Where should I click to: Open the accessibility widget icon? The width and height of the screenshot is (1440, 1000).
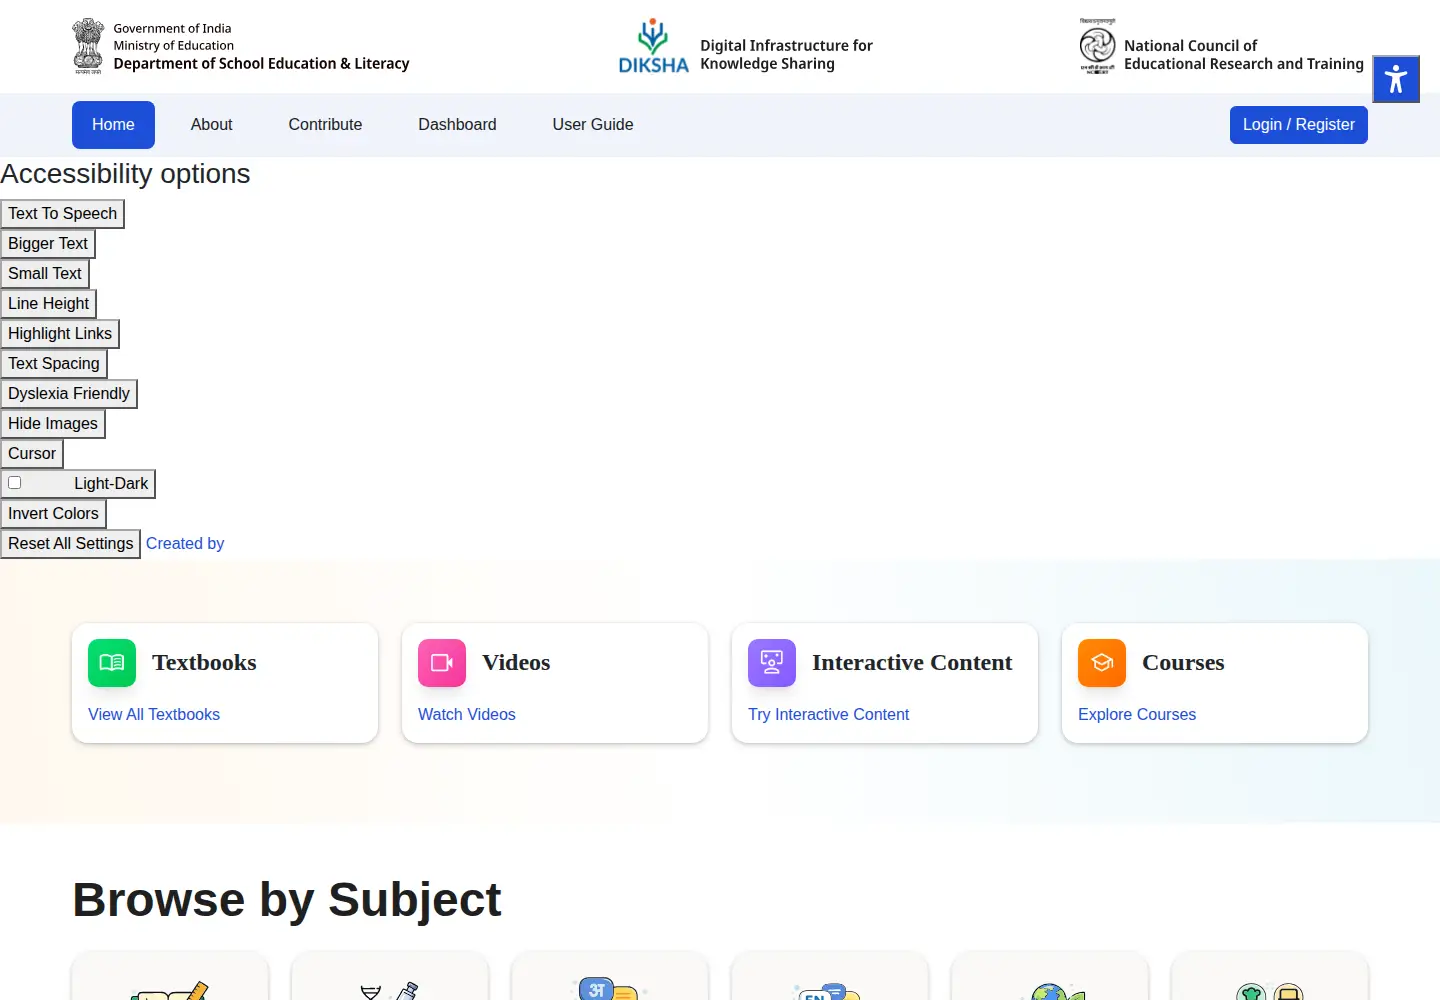click(x=1396, y=79)
